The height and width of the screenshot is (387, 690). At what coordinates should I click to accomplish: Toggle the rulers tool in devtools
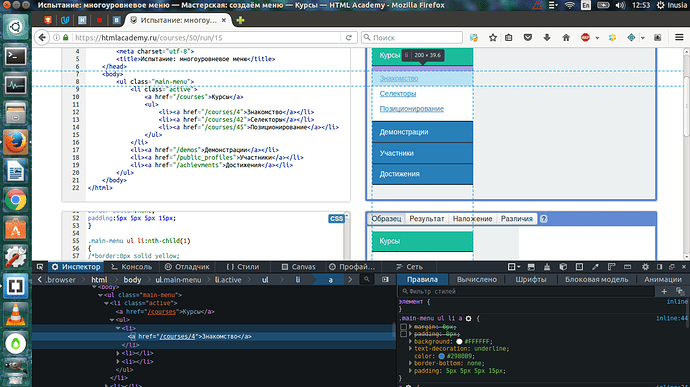(x=611, y=267)
